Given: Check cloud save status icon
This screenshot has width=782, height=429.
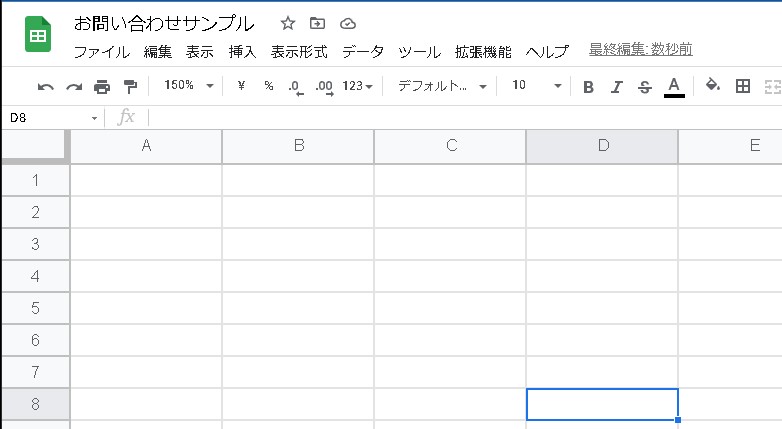Looking at the screenshot, I should (x=348, y=23).
